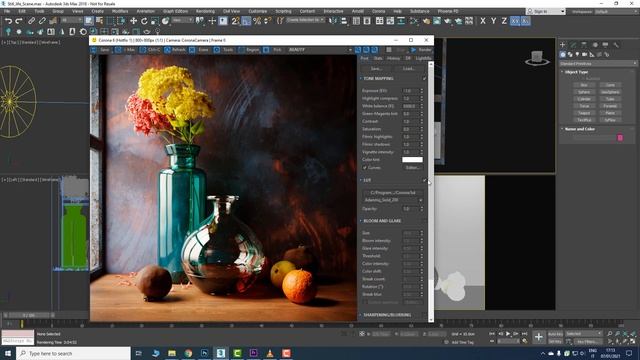Start rendering with the Render button
The image size is (640, 360).
(x=421, y=50)
